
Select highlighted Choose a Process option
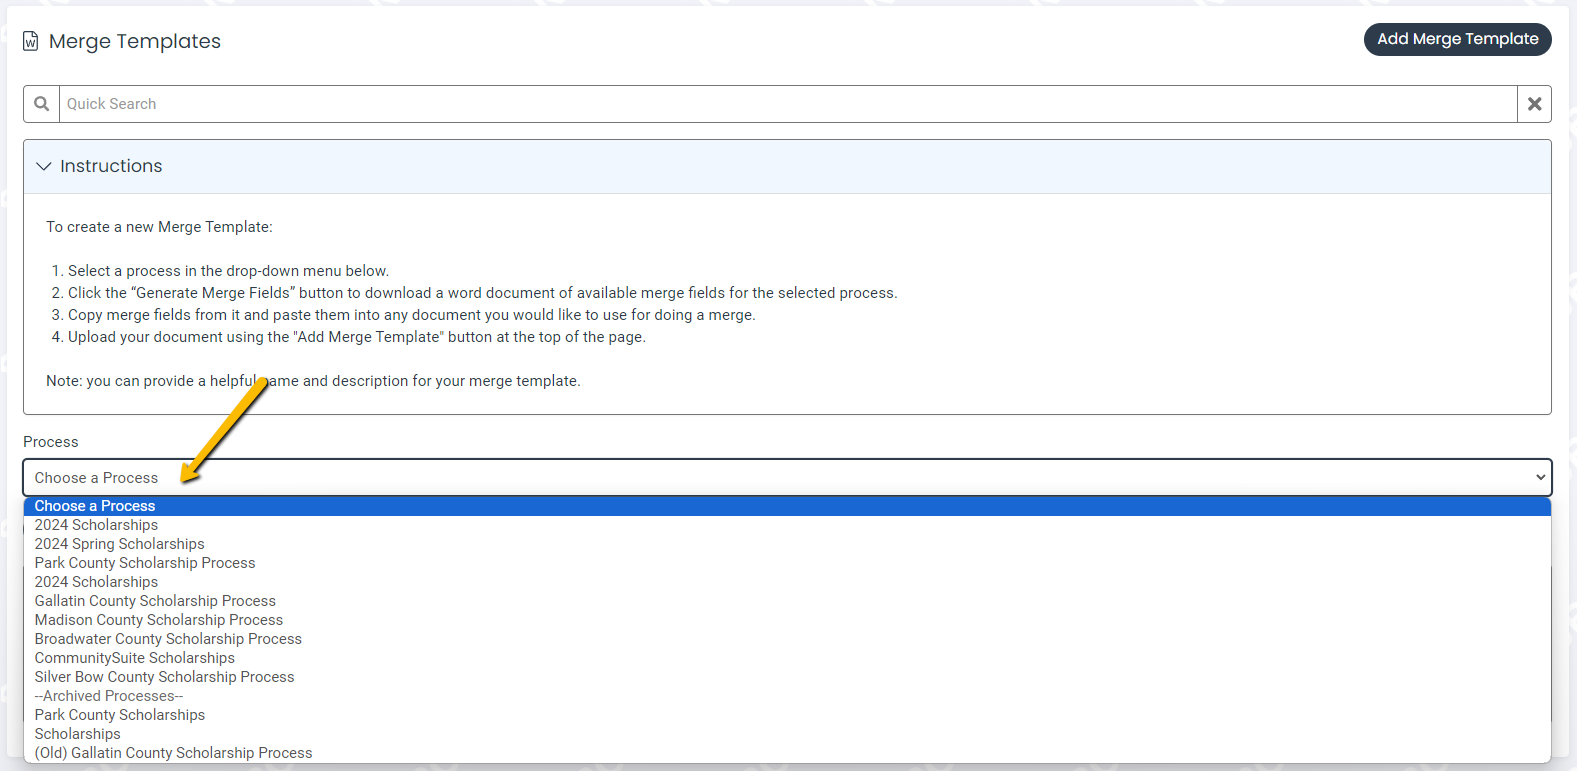click(x=787, y=506)
